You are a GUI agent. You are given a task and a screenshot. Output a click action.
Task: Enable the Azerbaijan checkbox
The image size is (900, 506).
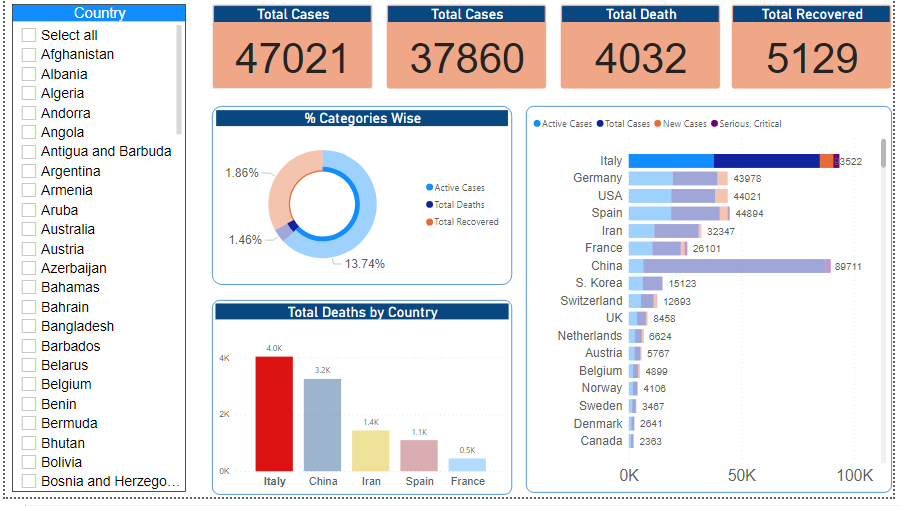point(29,268)
